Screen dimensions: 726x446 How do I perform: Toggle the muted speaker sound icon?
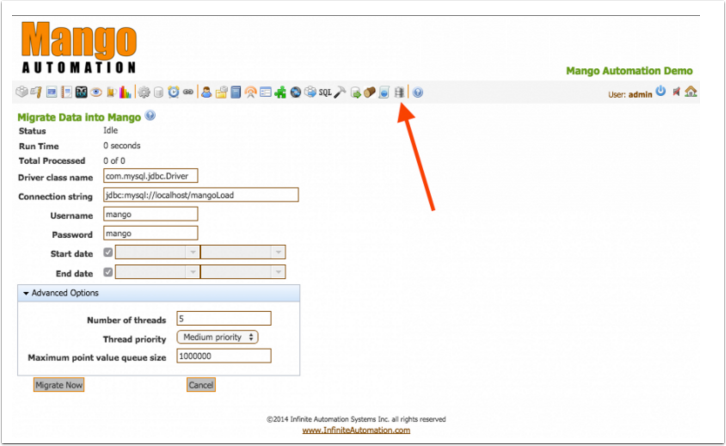[676, 91]
